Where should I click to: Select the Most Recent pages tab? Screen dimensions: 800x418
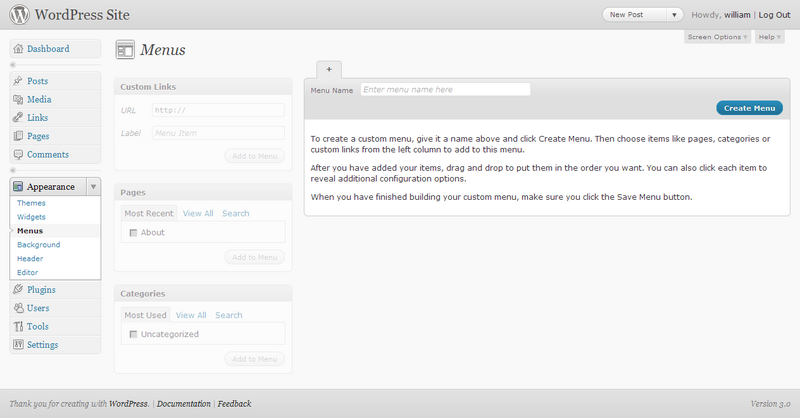pyautogui.click(x=149, y=213)
